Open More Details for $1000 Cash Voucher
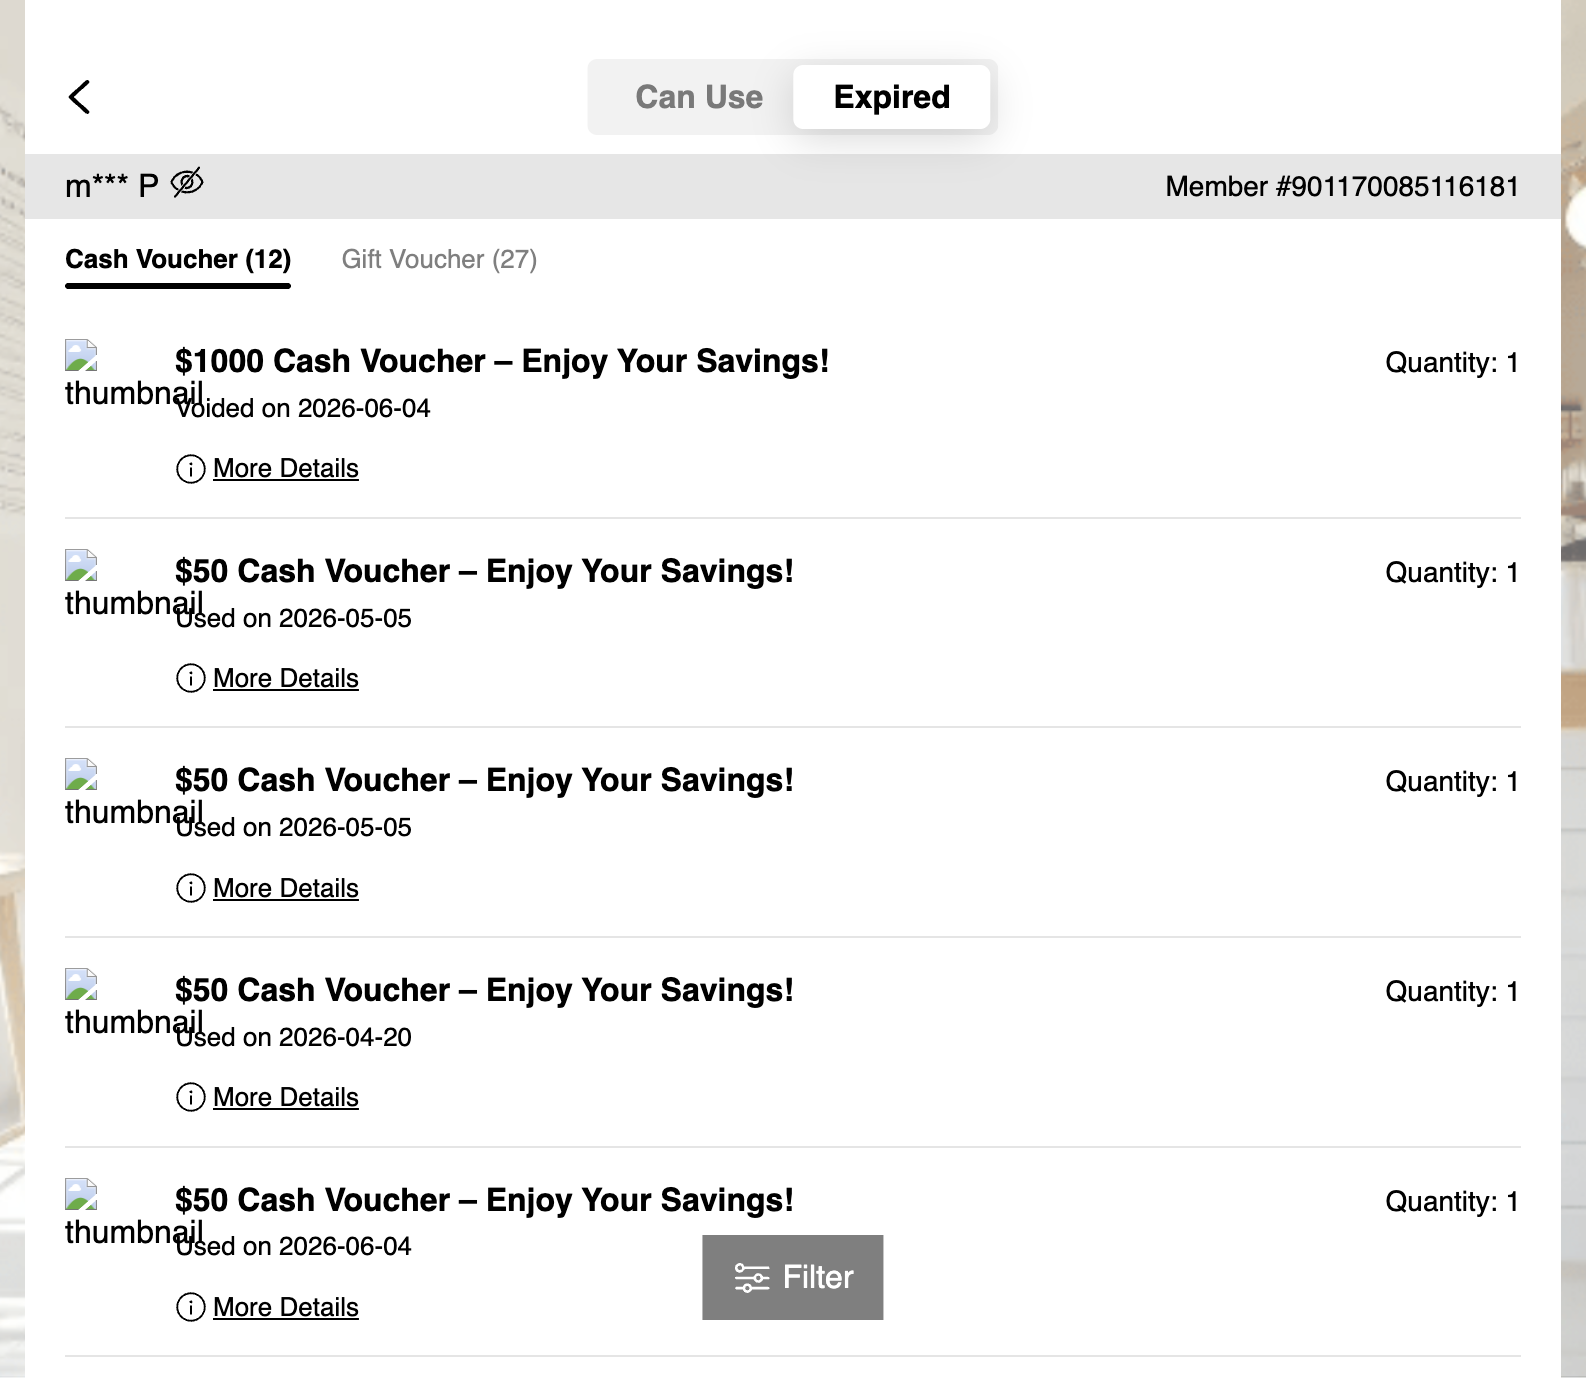1586x1380 pixels. (x=286, y=468)
